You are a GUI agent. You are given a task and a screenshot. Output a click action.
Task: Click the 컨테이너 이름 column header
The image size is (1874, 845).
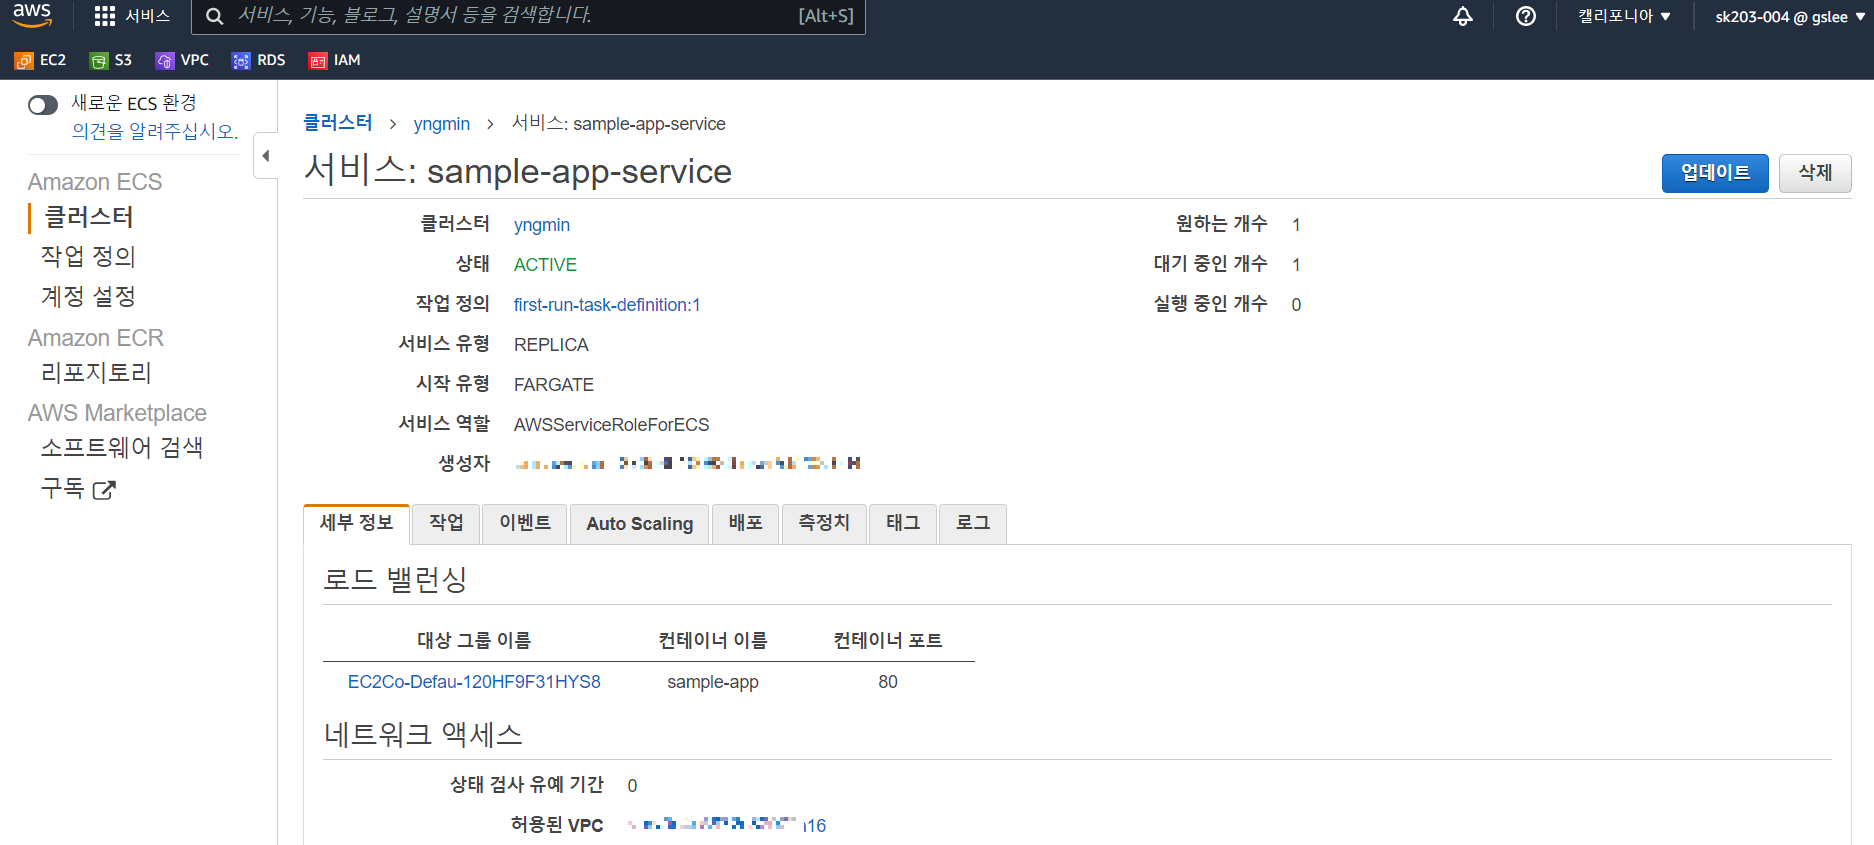(x=713, y=641)
